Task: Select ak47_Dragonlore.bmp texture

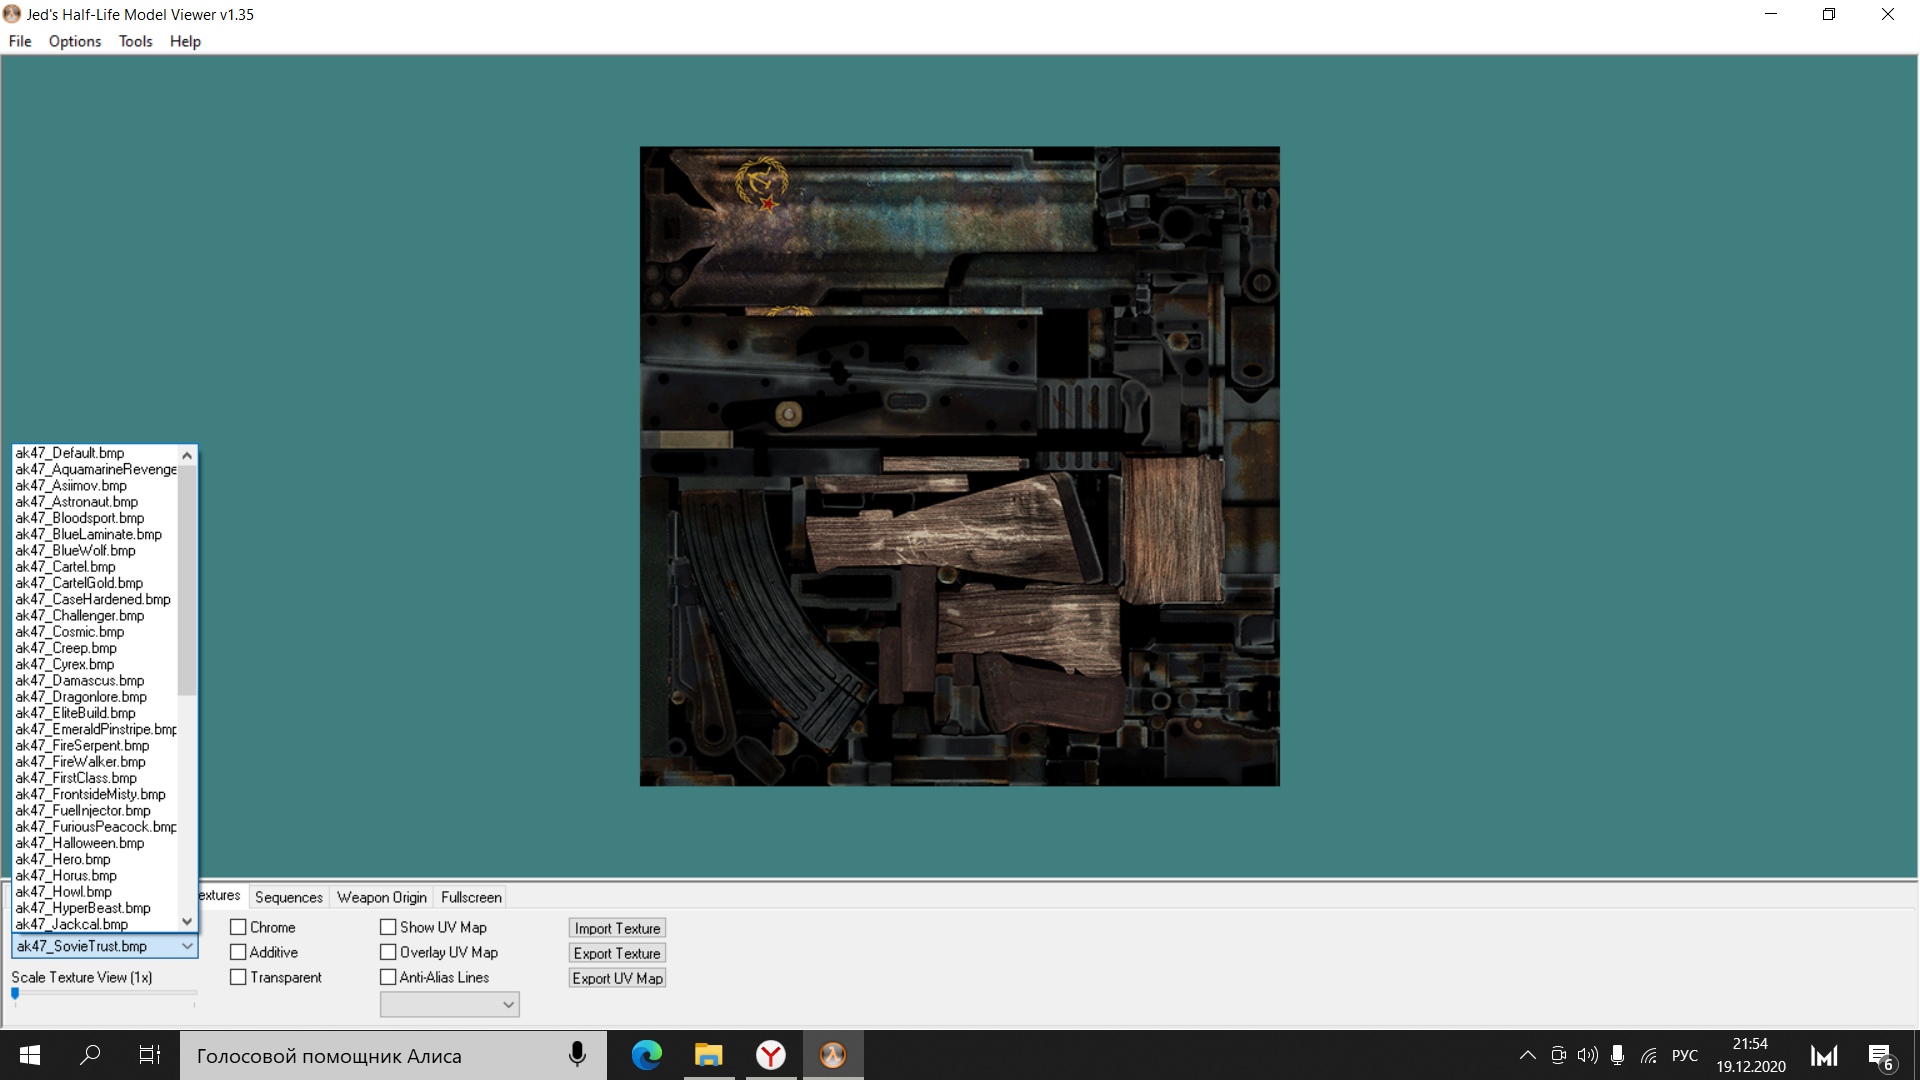Action: coord(95,697)
